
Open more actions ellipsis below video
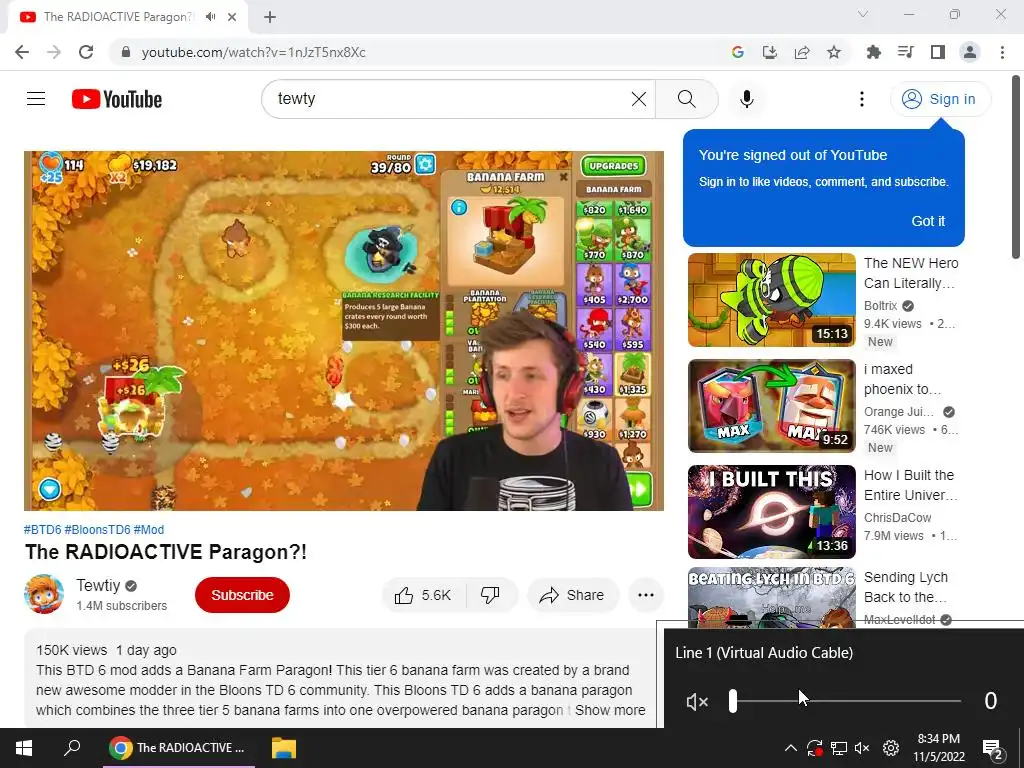coord(646,595)
